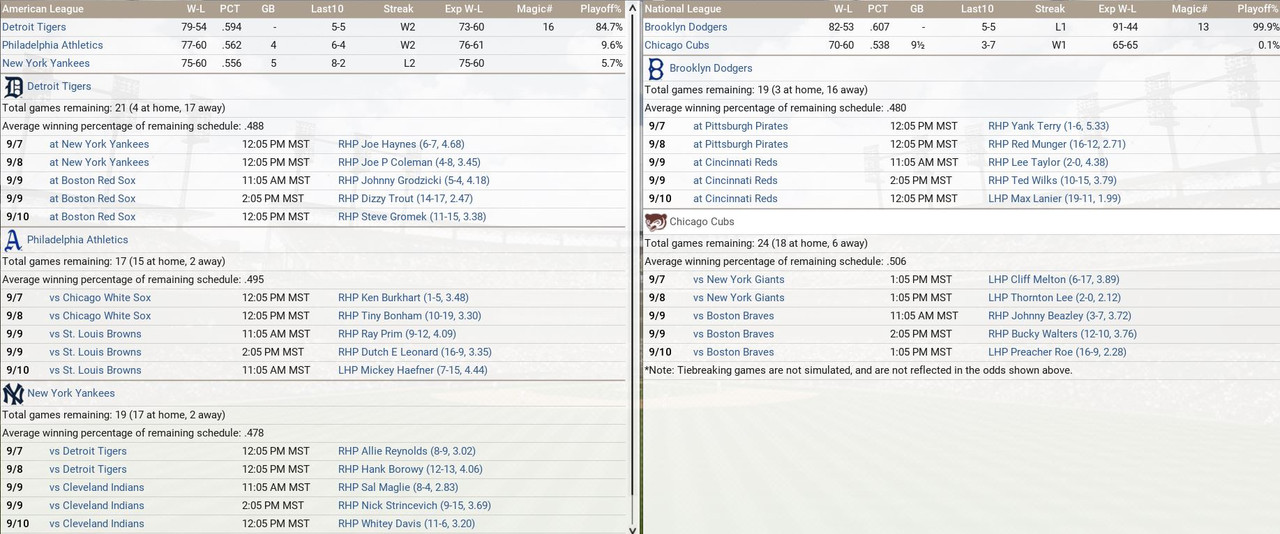The width and height of the screenshot is (1280, 534).
Task: Click scrollbar down arrow in American League panel
Action: point(631,528)
